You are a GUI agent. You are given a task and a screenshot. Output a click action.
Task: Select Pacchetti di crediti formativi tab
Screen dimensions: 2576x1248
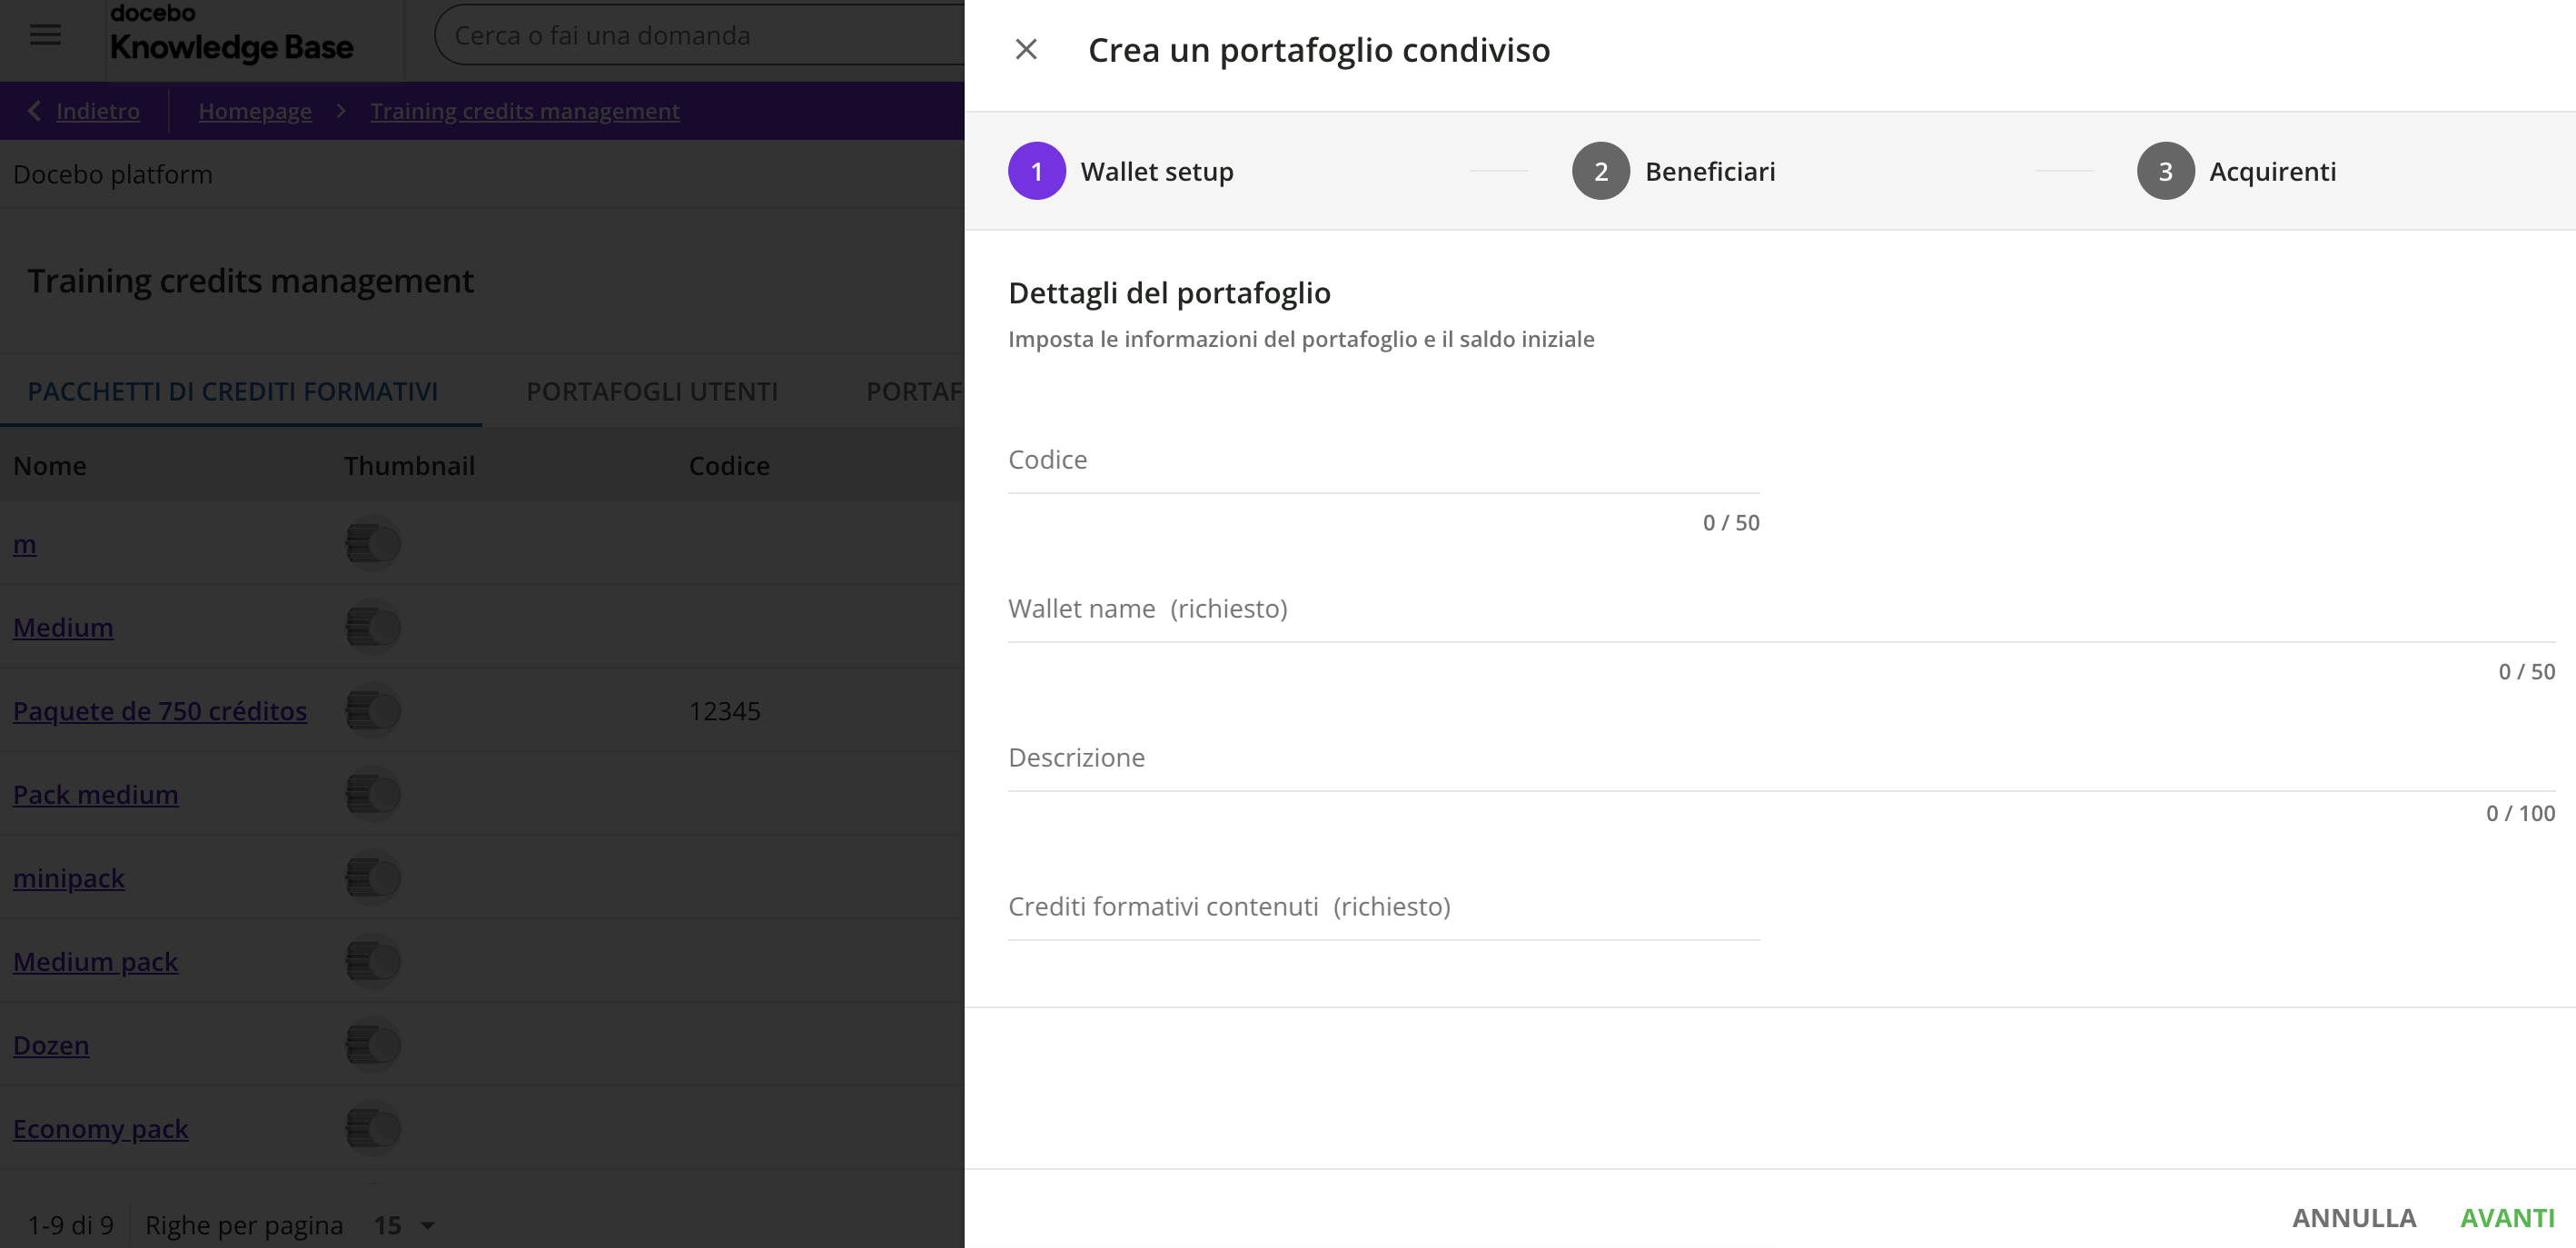click(233, 391)
